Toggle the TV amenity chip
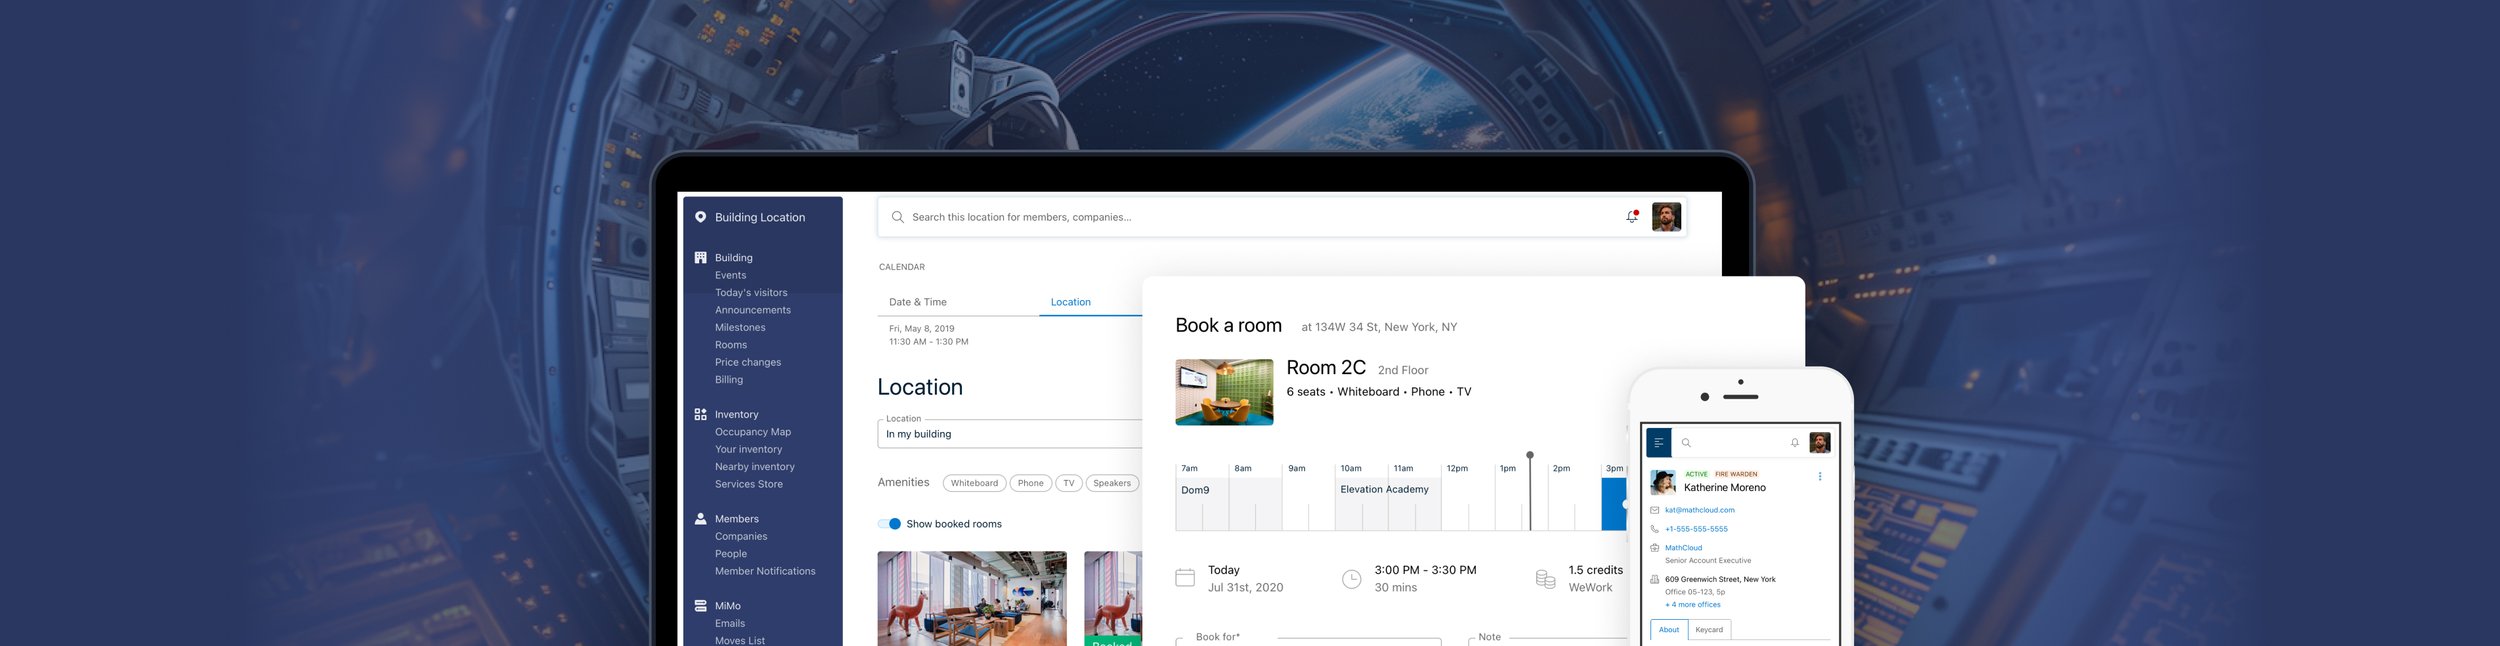 coord(1068,483)
